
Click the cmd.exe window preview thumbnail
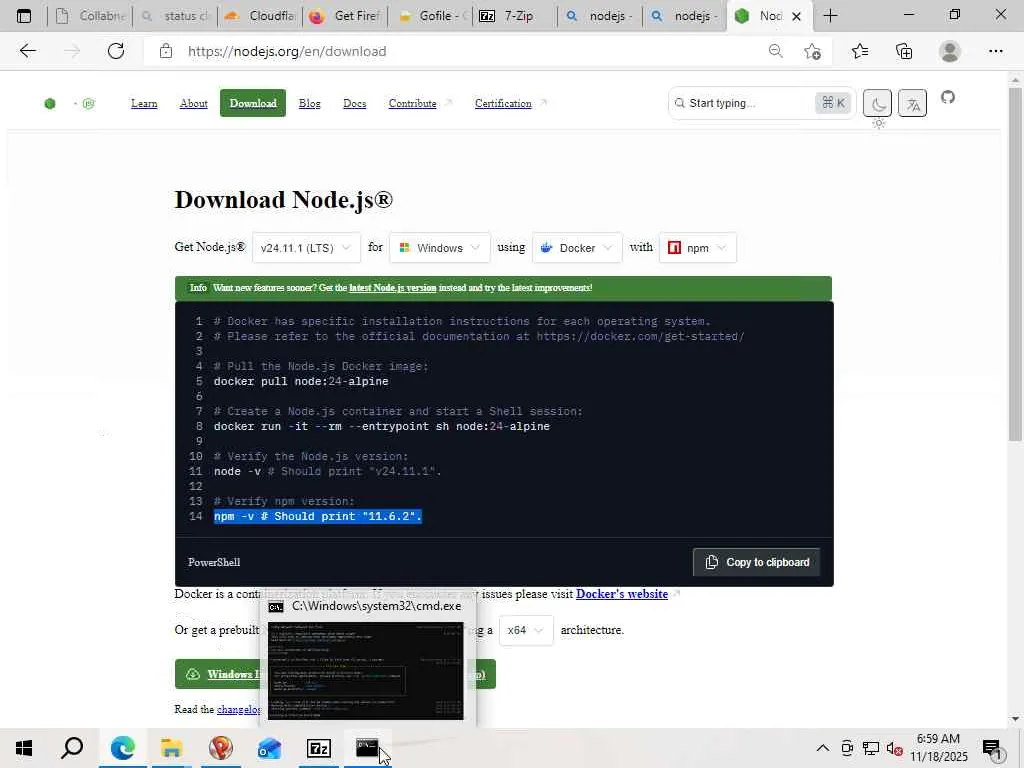pos(366,671)
